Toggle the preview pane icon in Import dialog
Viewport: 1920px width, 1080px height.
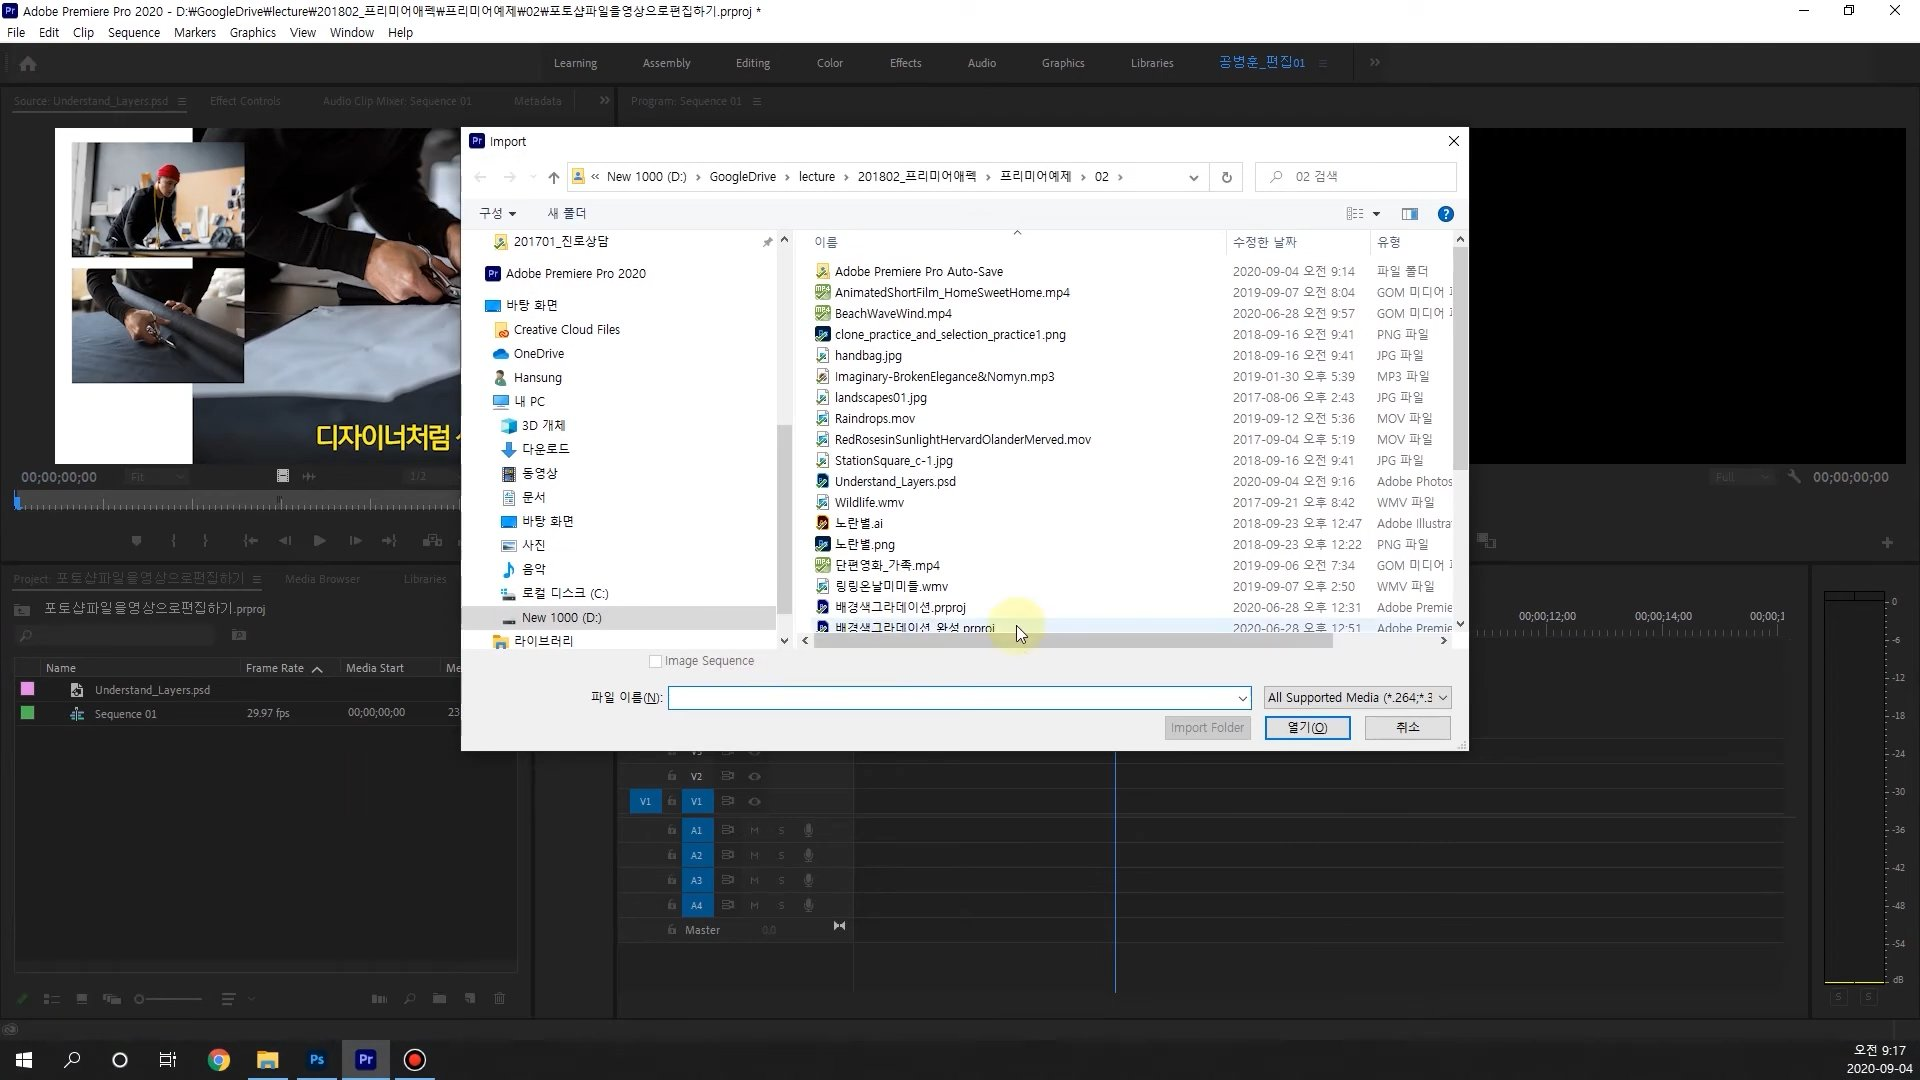click(x=1410, y=214)
